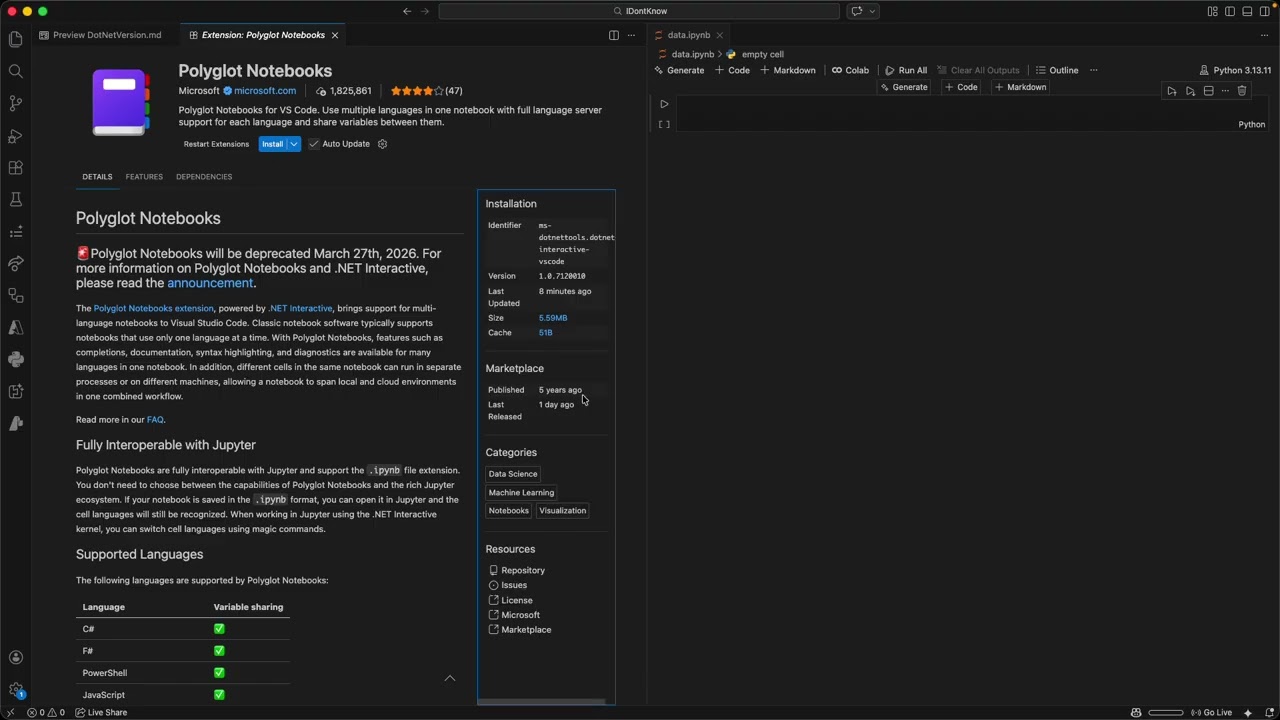This screenshot has height=720, width=1280.
Task: Toggle primary side bar layout button
Action: tap(1230, 11)
